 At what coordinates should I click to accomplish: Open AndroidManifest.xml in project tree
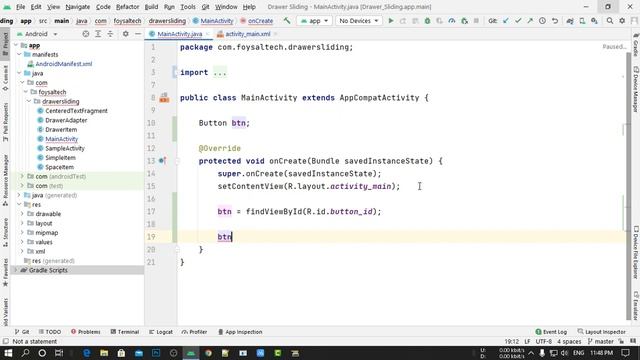pos(64,64)
